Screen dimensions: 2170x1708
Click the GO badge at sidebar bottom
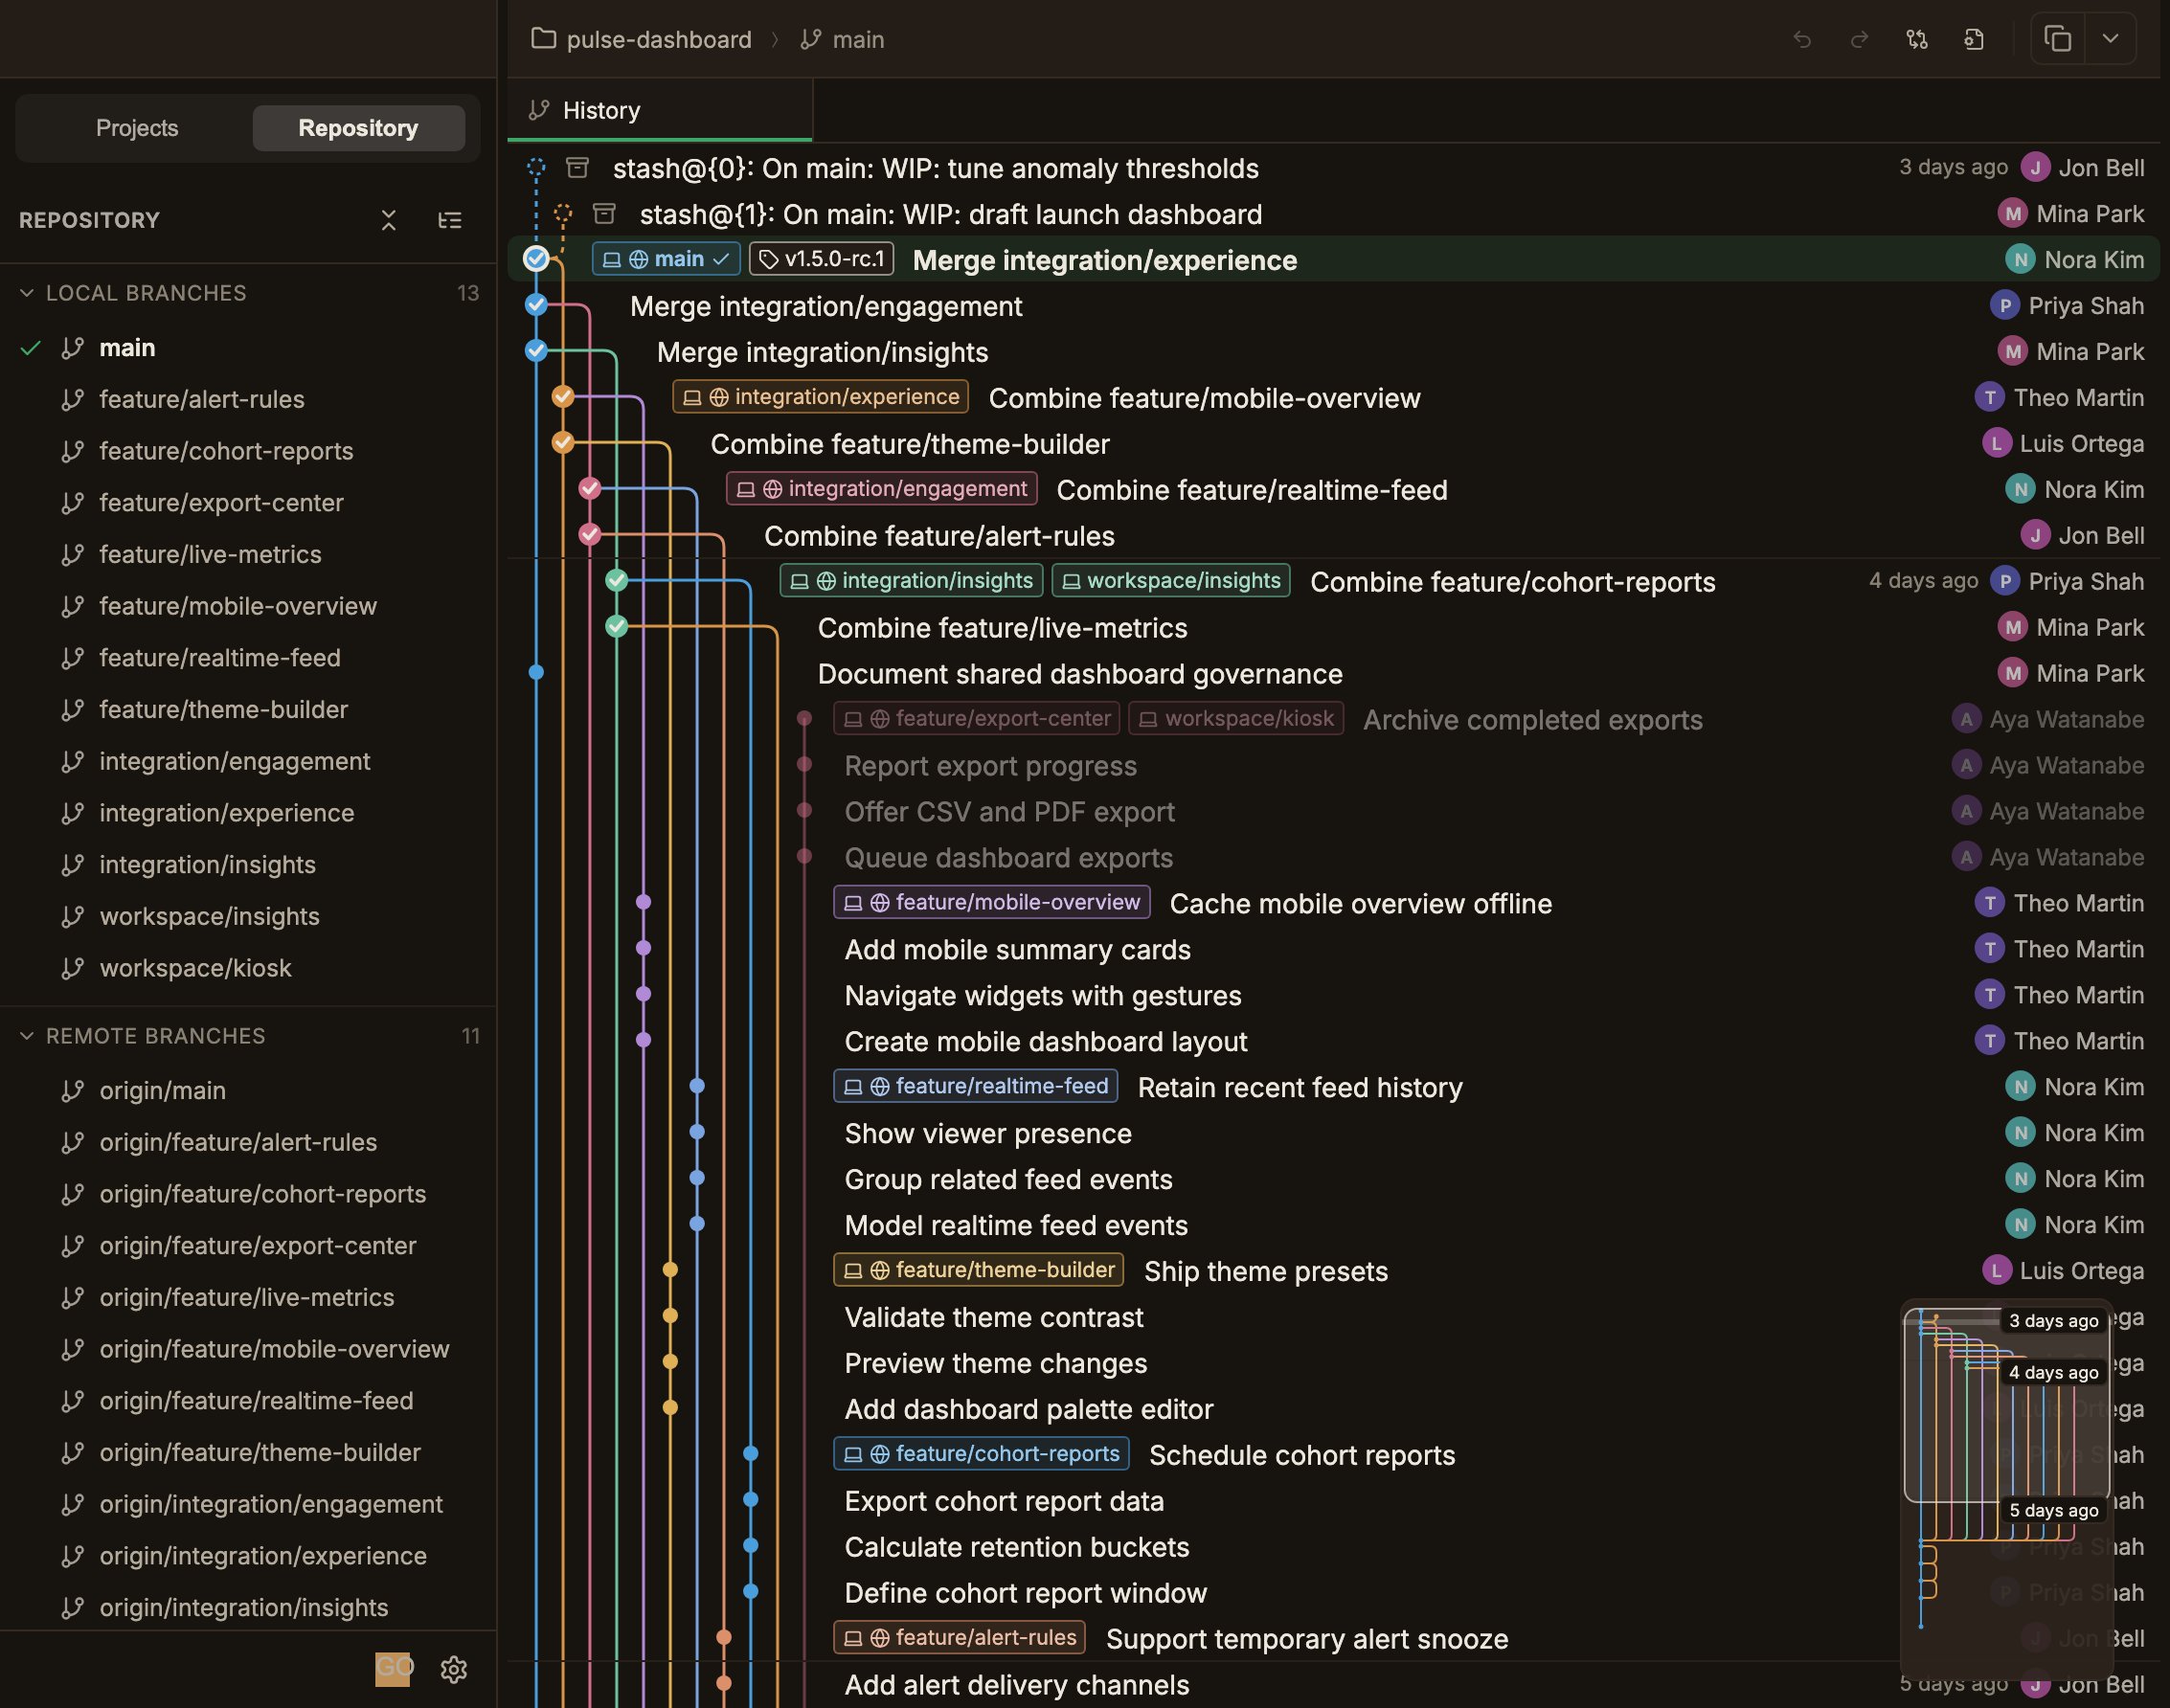[393, 1668]
